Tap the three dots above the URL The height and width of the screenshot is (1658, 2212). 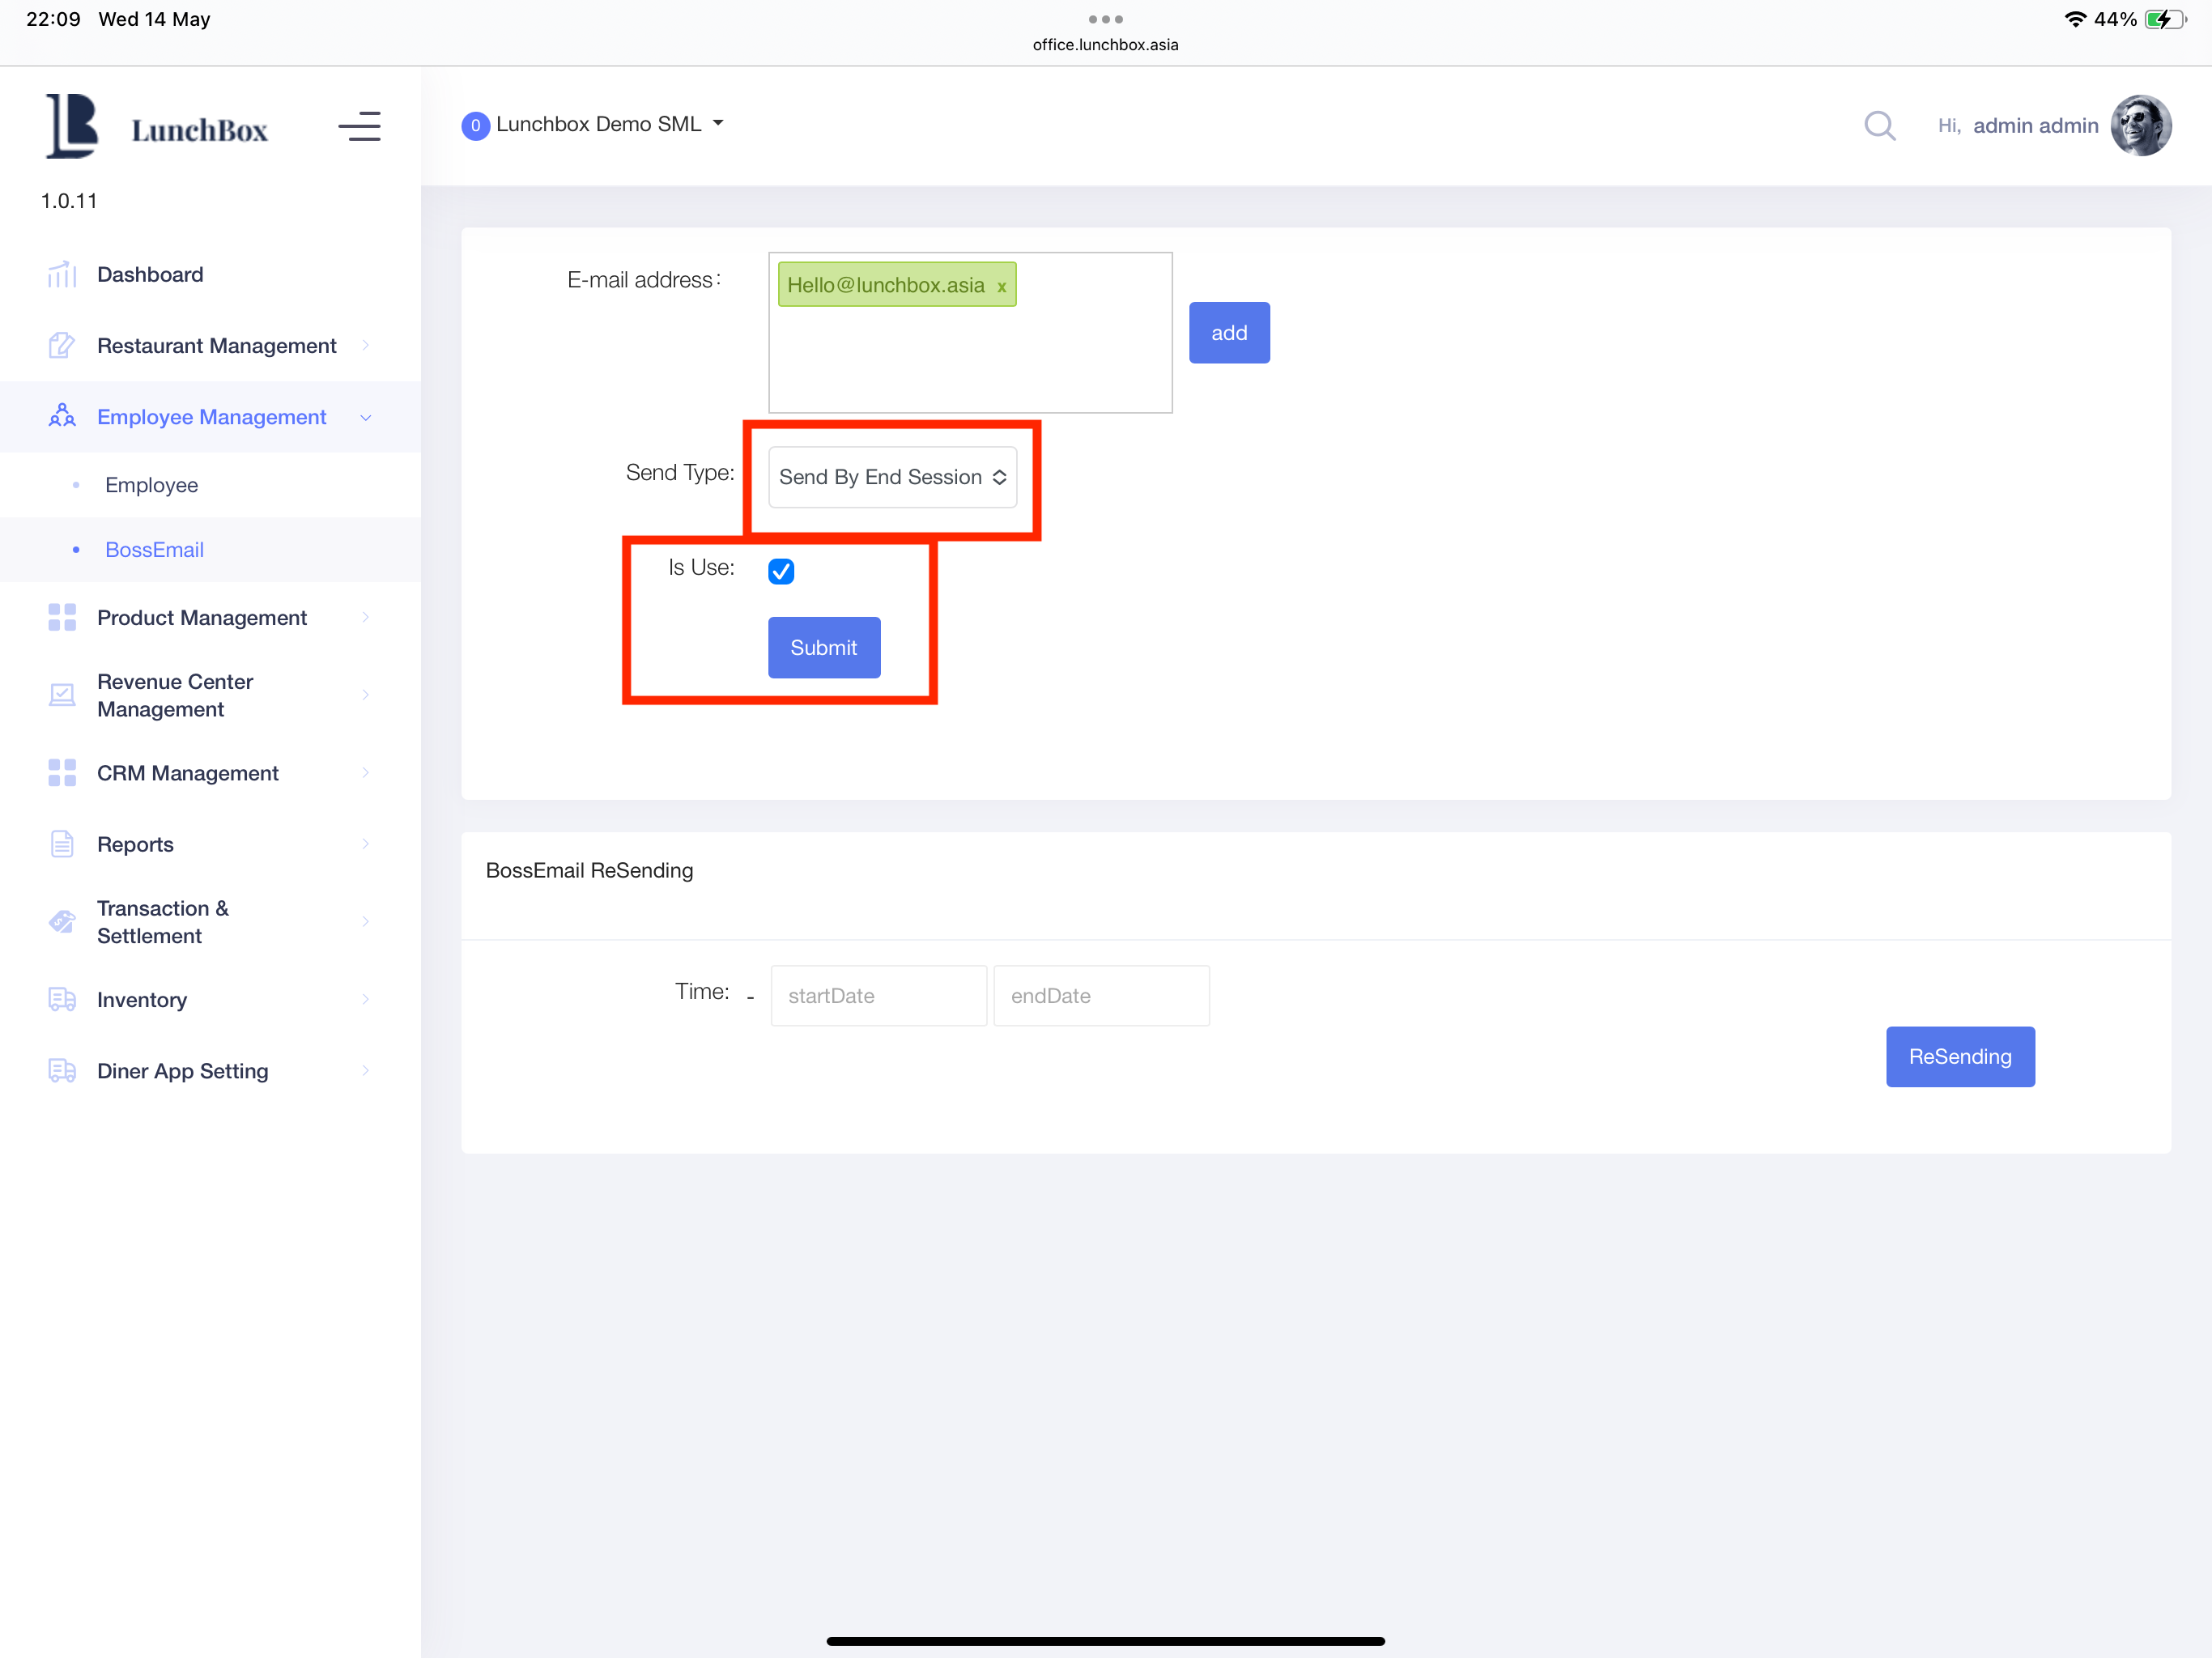click(1106, 19)
